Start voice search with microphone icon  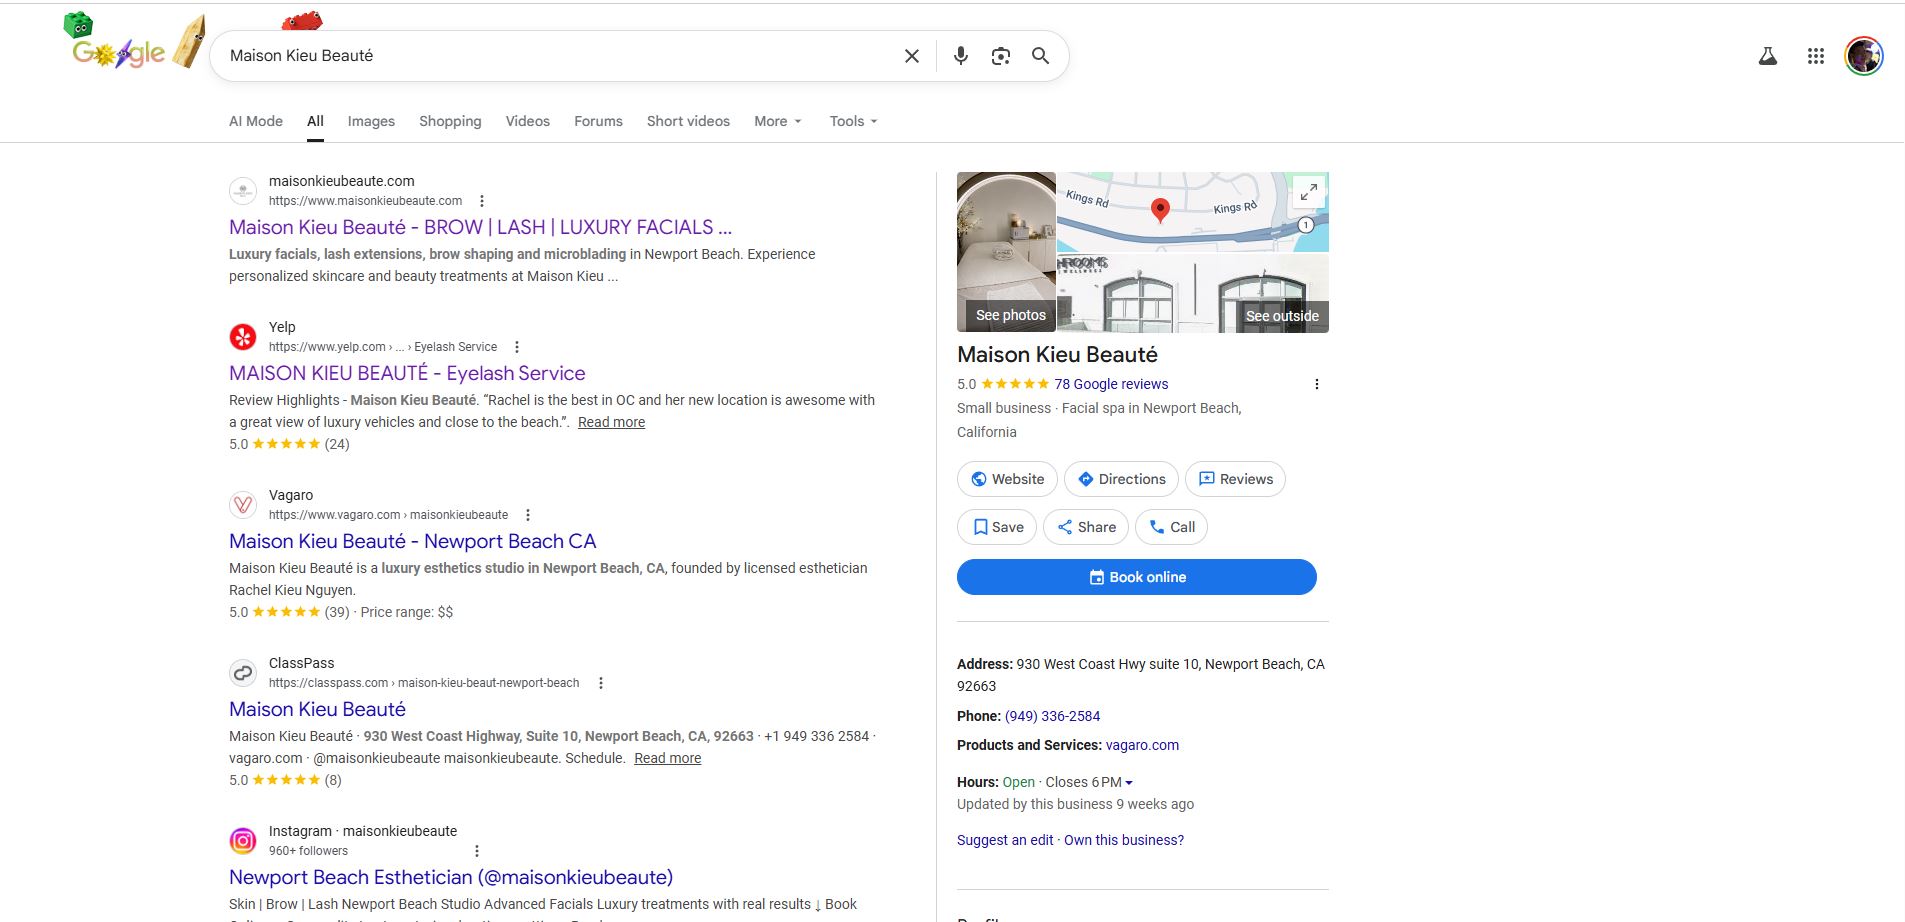tap(961, 56)
